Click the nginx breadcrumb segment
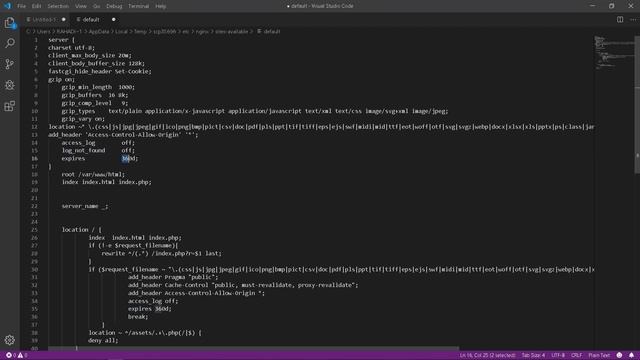This screenshot has width=640, height=360. point(202,31)
